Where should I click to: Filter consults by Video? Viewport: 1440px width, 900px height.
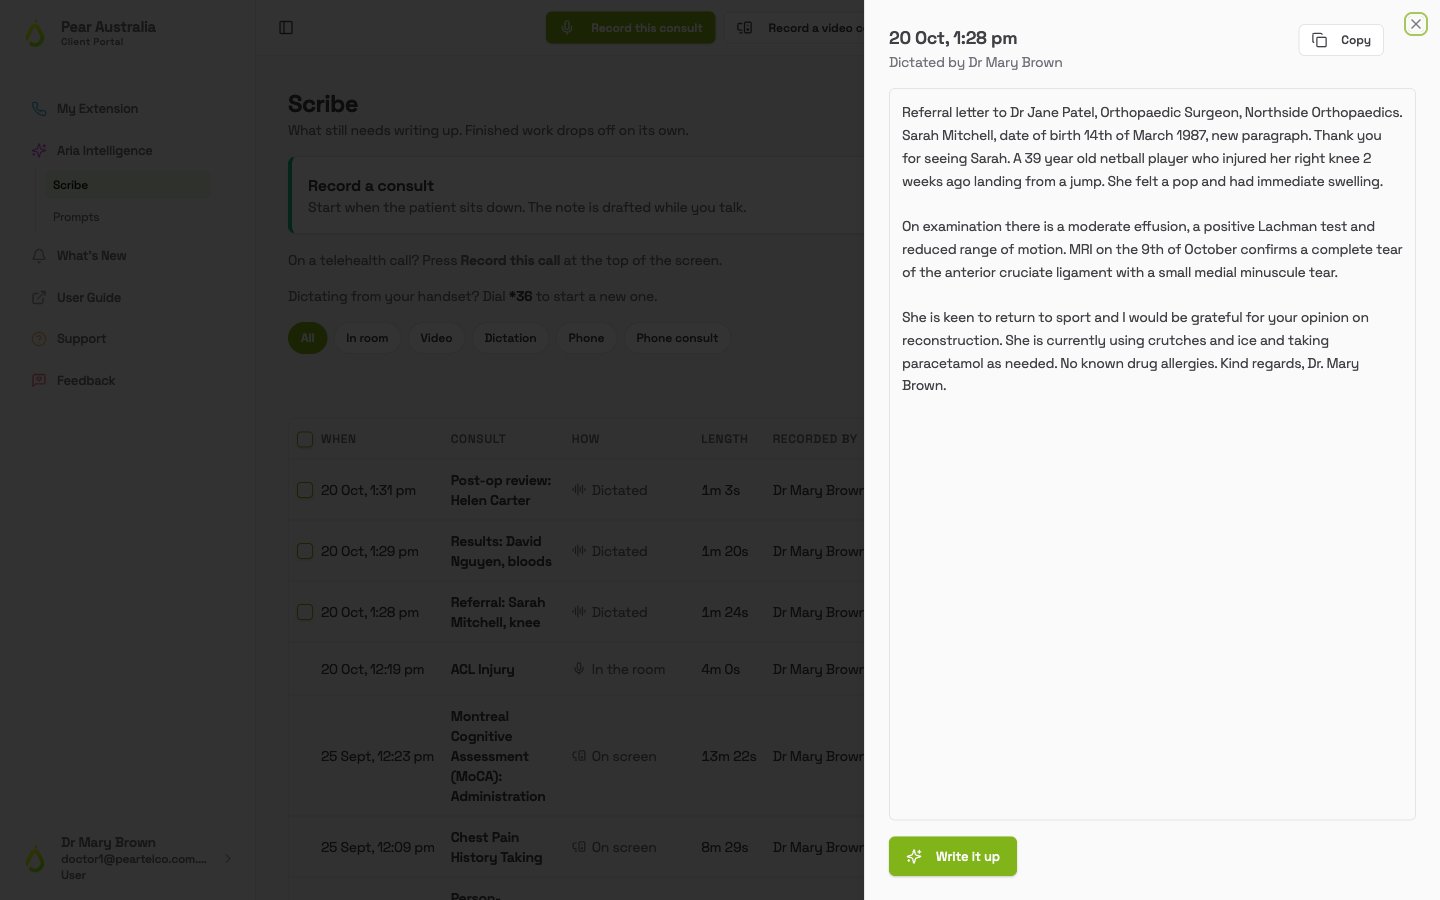[x=436, y=338]
